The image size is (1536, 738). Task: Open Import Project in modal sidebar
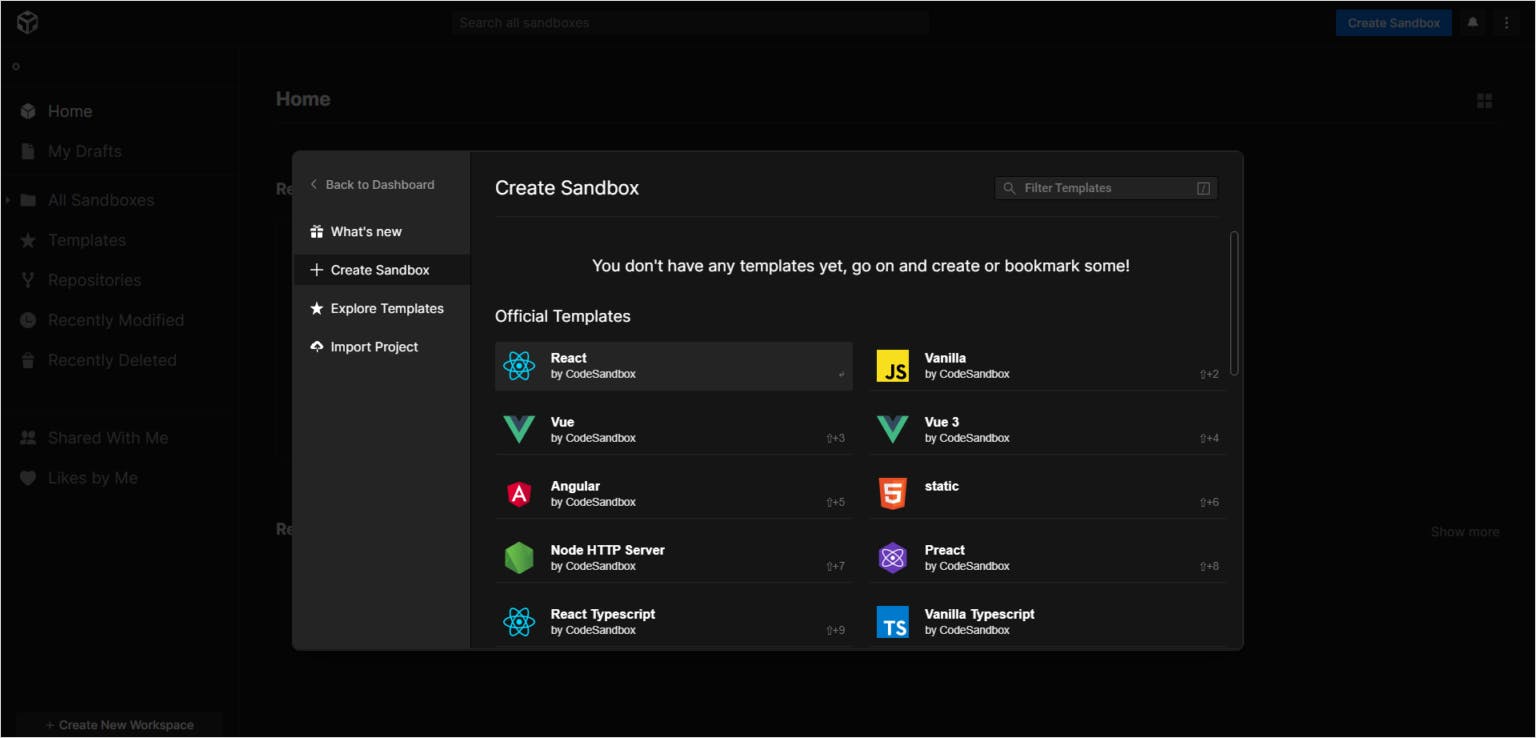tap(381, 347)
